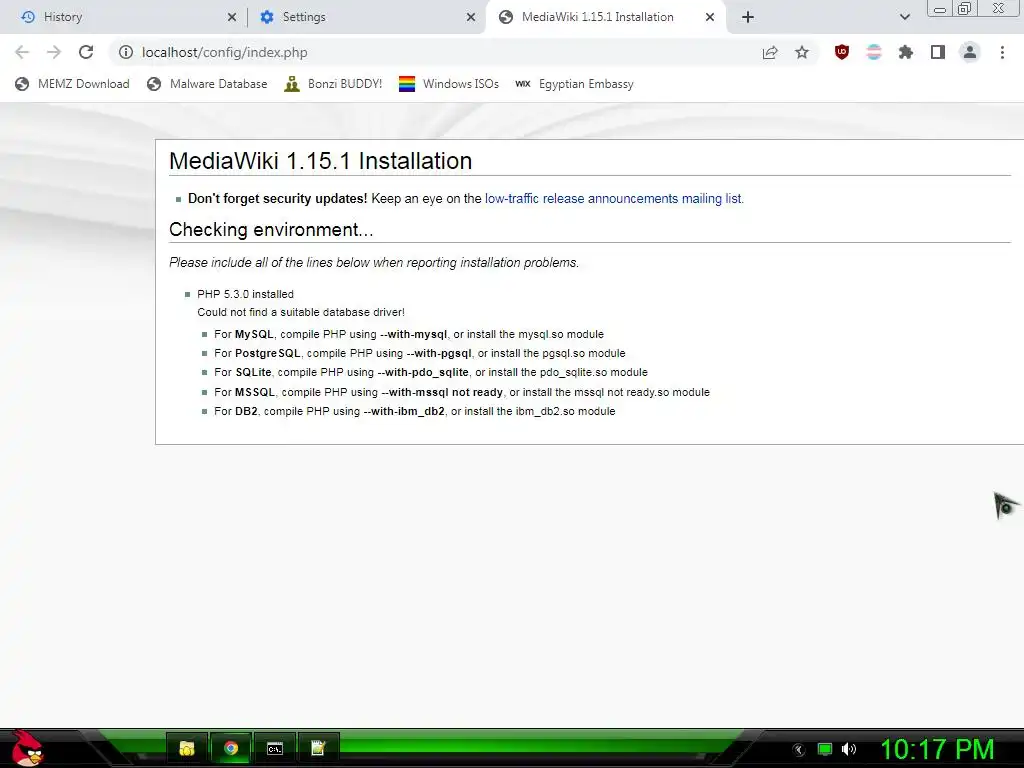Click the 'Checking environment...' heading
Image resolution: width=1024 pixels, height=768 pixels.
click(x=271, y=230)
